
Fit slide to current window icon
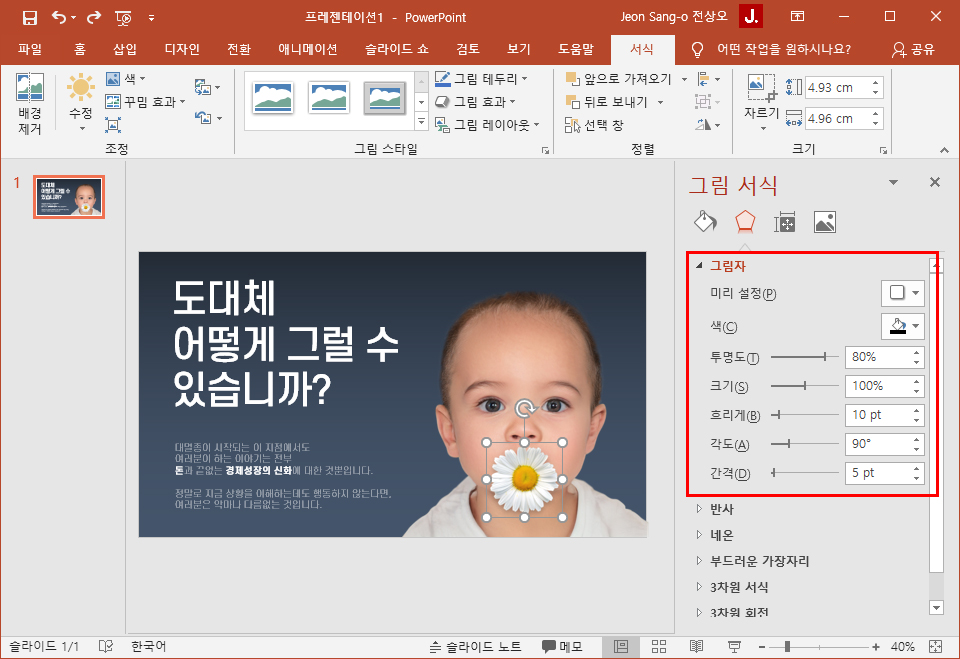(x=936, y=646)
